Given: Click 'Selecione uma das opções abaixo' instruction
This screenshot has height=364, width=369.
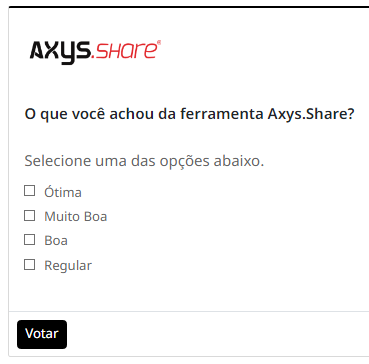Looking at the screenshot, I should (144, 161).
